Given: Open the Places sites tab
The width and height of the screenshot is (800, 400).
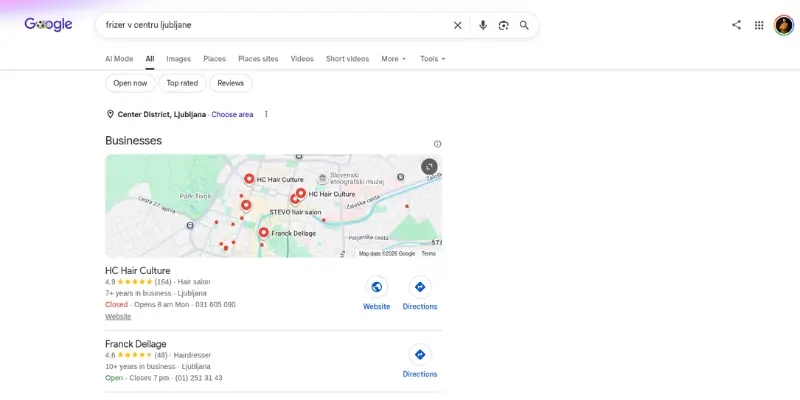Looking at the screenshot, I should [258, 59].
